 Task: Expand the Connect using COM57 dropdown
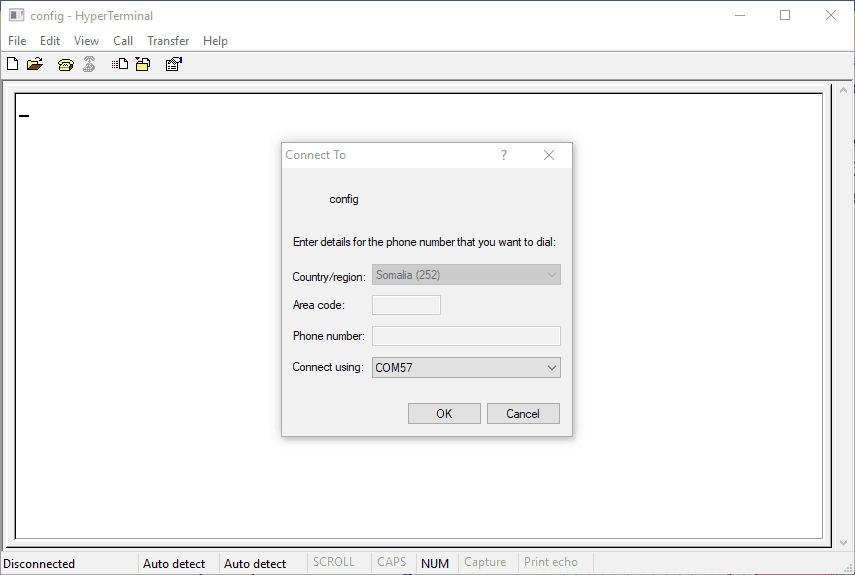pyautogui.click(x=466, y=368)
